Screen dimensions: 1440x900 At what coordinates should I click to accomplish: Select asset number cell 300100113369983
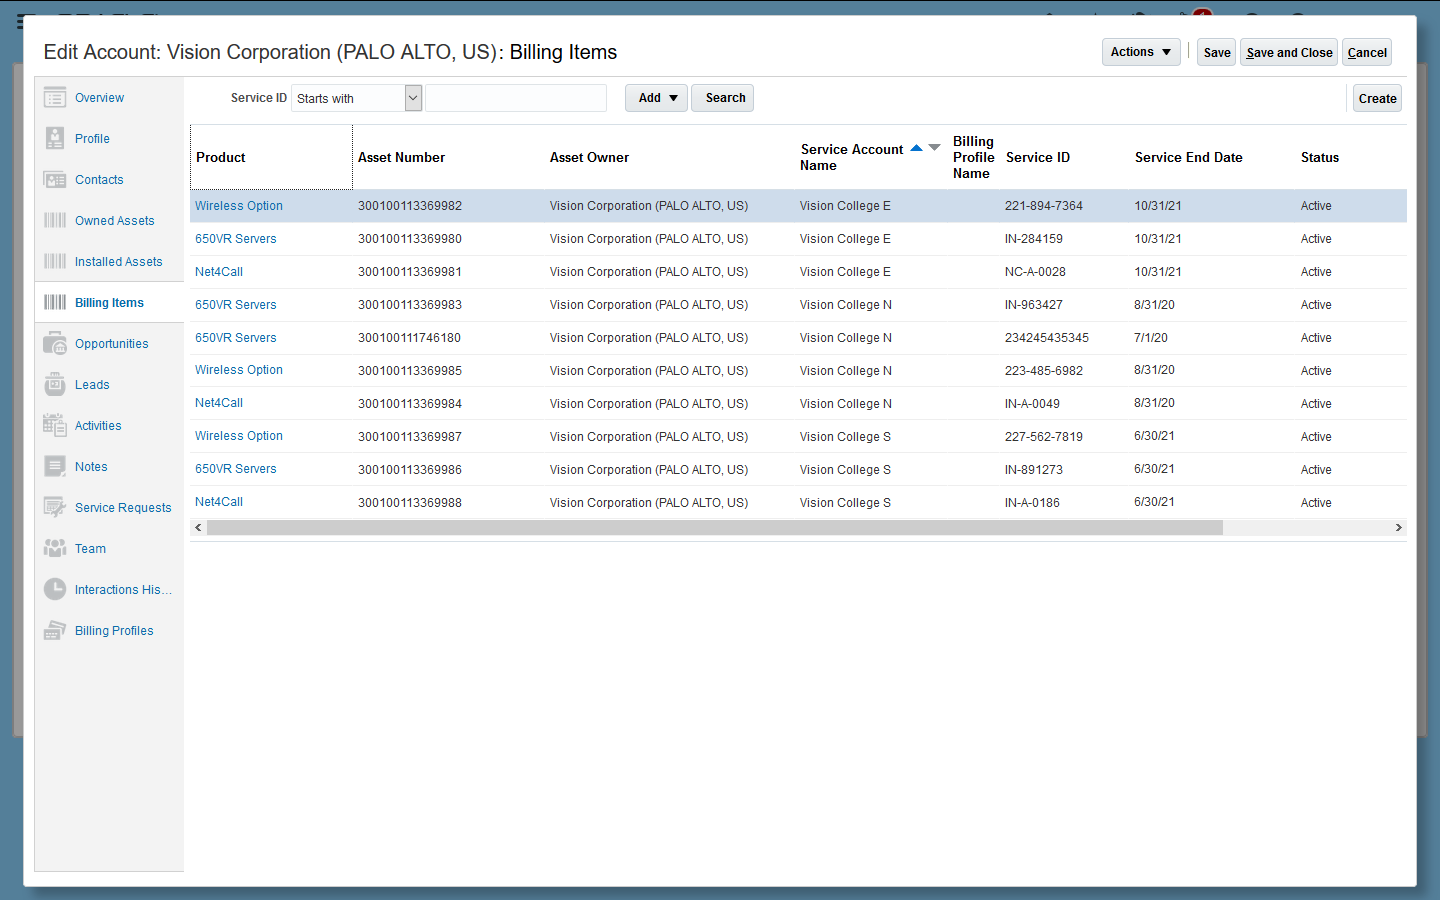410,305
